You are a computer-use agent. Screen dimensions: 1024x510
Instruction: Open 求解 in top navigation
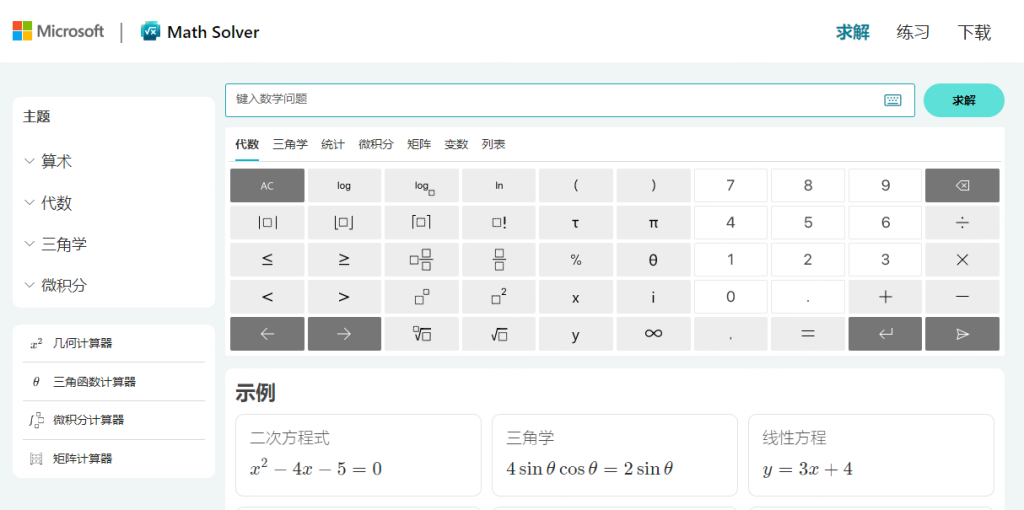tap(853, 32)
